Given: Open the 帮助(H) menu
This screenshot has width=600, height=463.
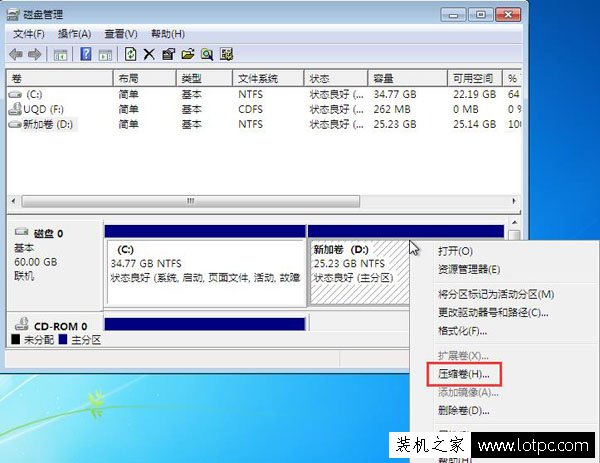Looking at the screenshot, I should click(168, 34).
